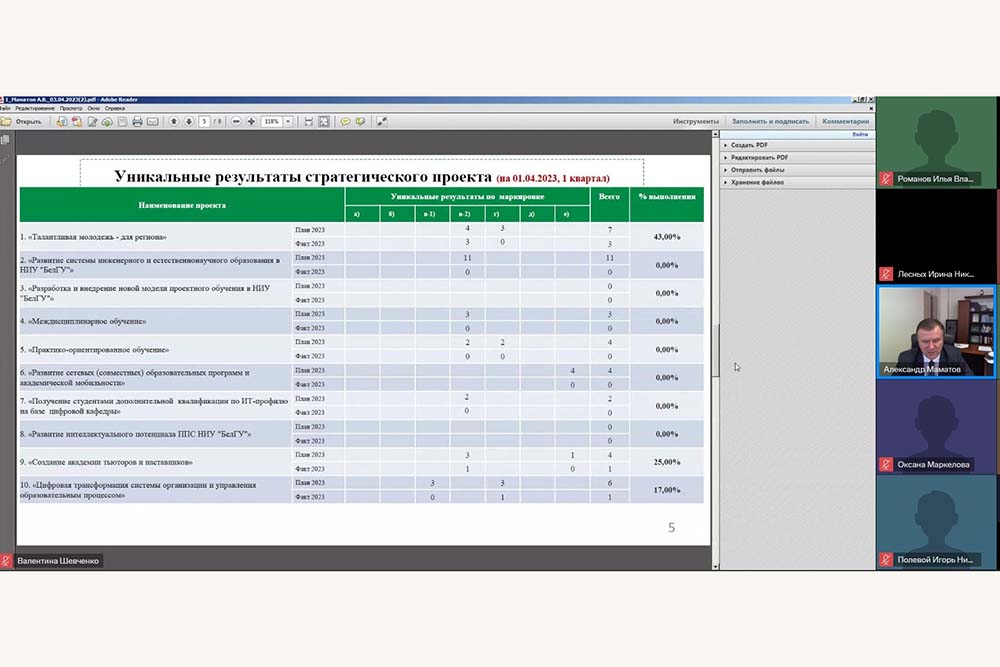The width and height of the screenshot is (1000, 667).
Task: Open the page thumbnails side panel
Action: pyautogui.click(x=6, y=141)
